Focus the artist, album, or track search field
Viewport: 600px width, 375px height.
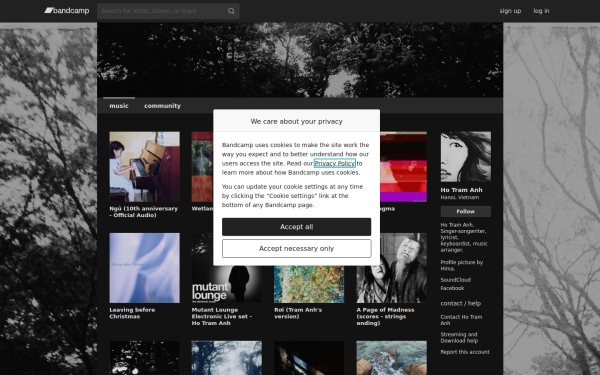pyautogui.click(x=168, y=11)
